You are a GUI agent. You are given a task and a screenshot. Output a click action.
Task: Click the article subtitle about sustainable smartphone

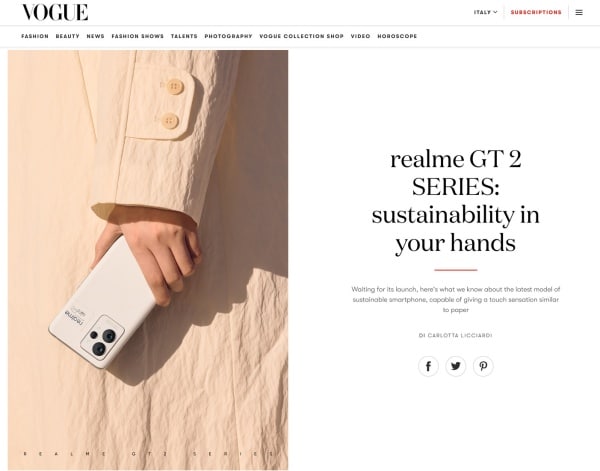pos(456,300)
